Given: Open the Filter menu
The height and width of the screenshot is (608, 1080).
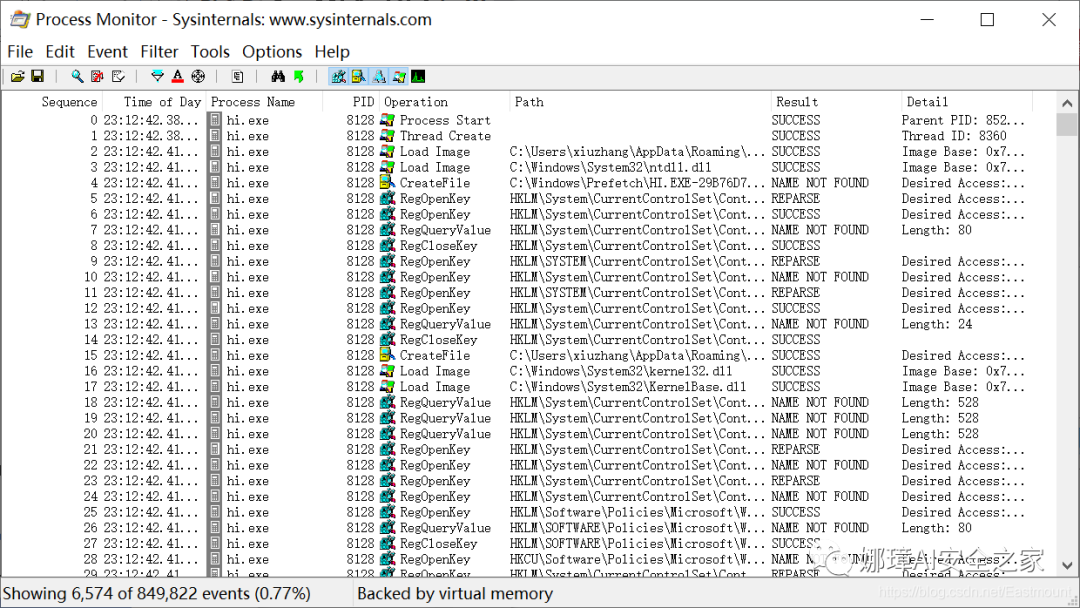Looking at the screenshot, I should 159,52.
